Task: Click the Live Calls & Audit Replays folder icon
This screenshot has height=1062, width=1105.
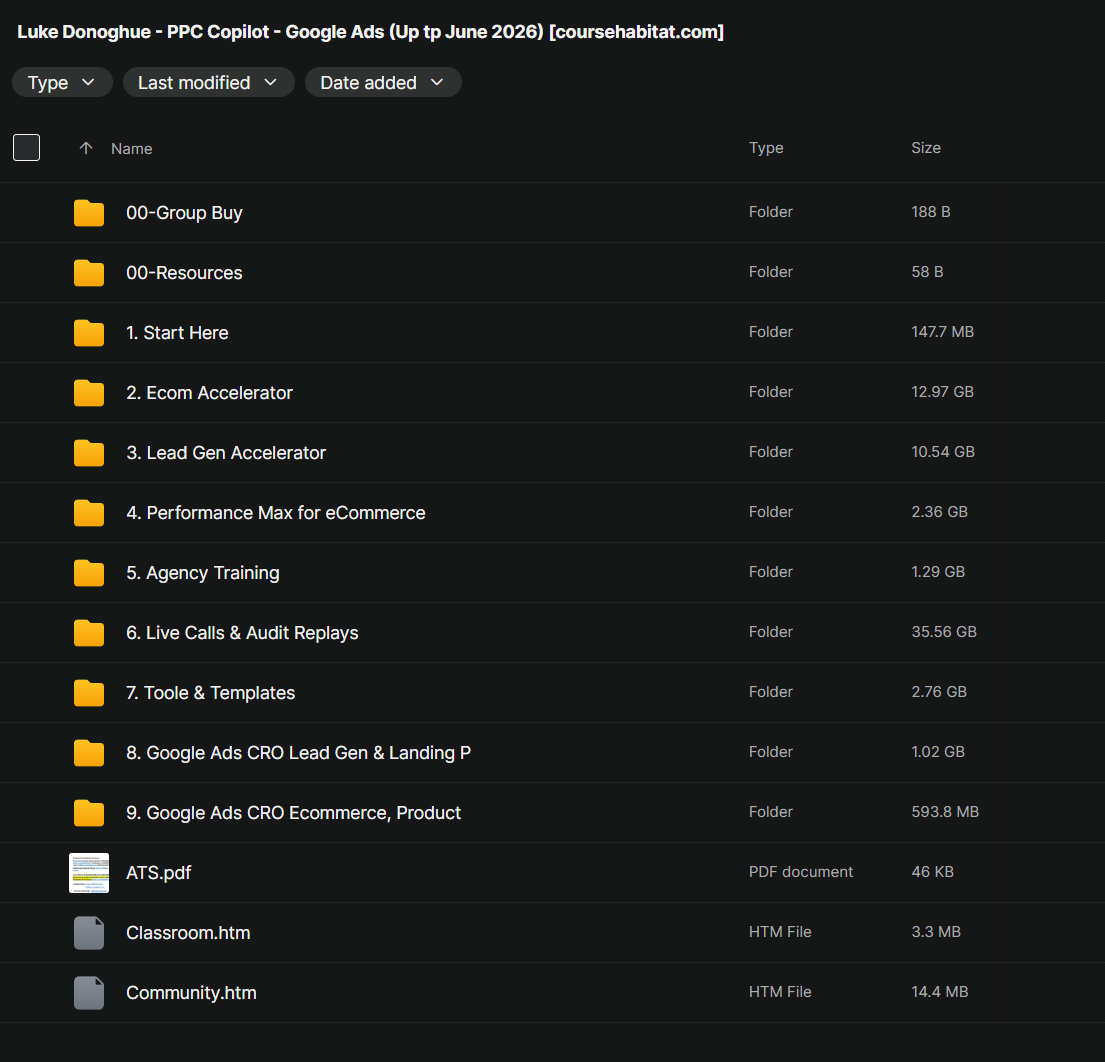Action: click(x=89, y=632)
